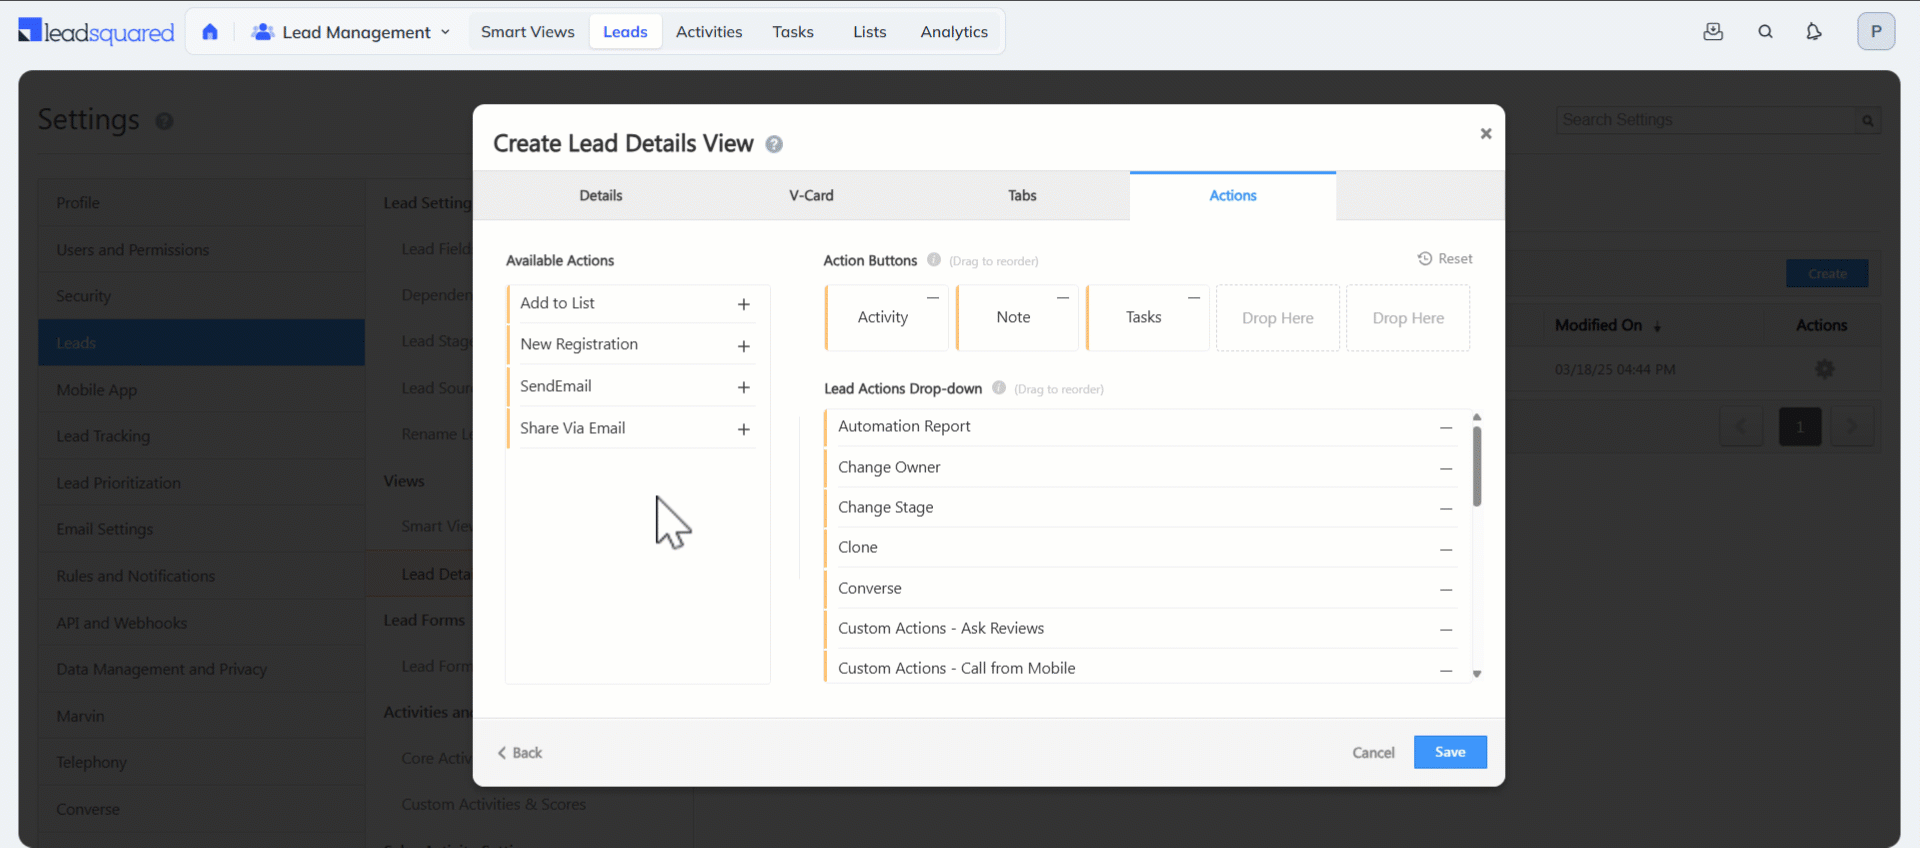This screenshot has height=848, width=1920.
Task: Remove Change Stage with its minus icon
Action: pos(1445,509)
